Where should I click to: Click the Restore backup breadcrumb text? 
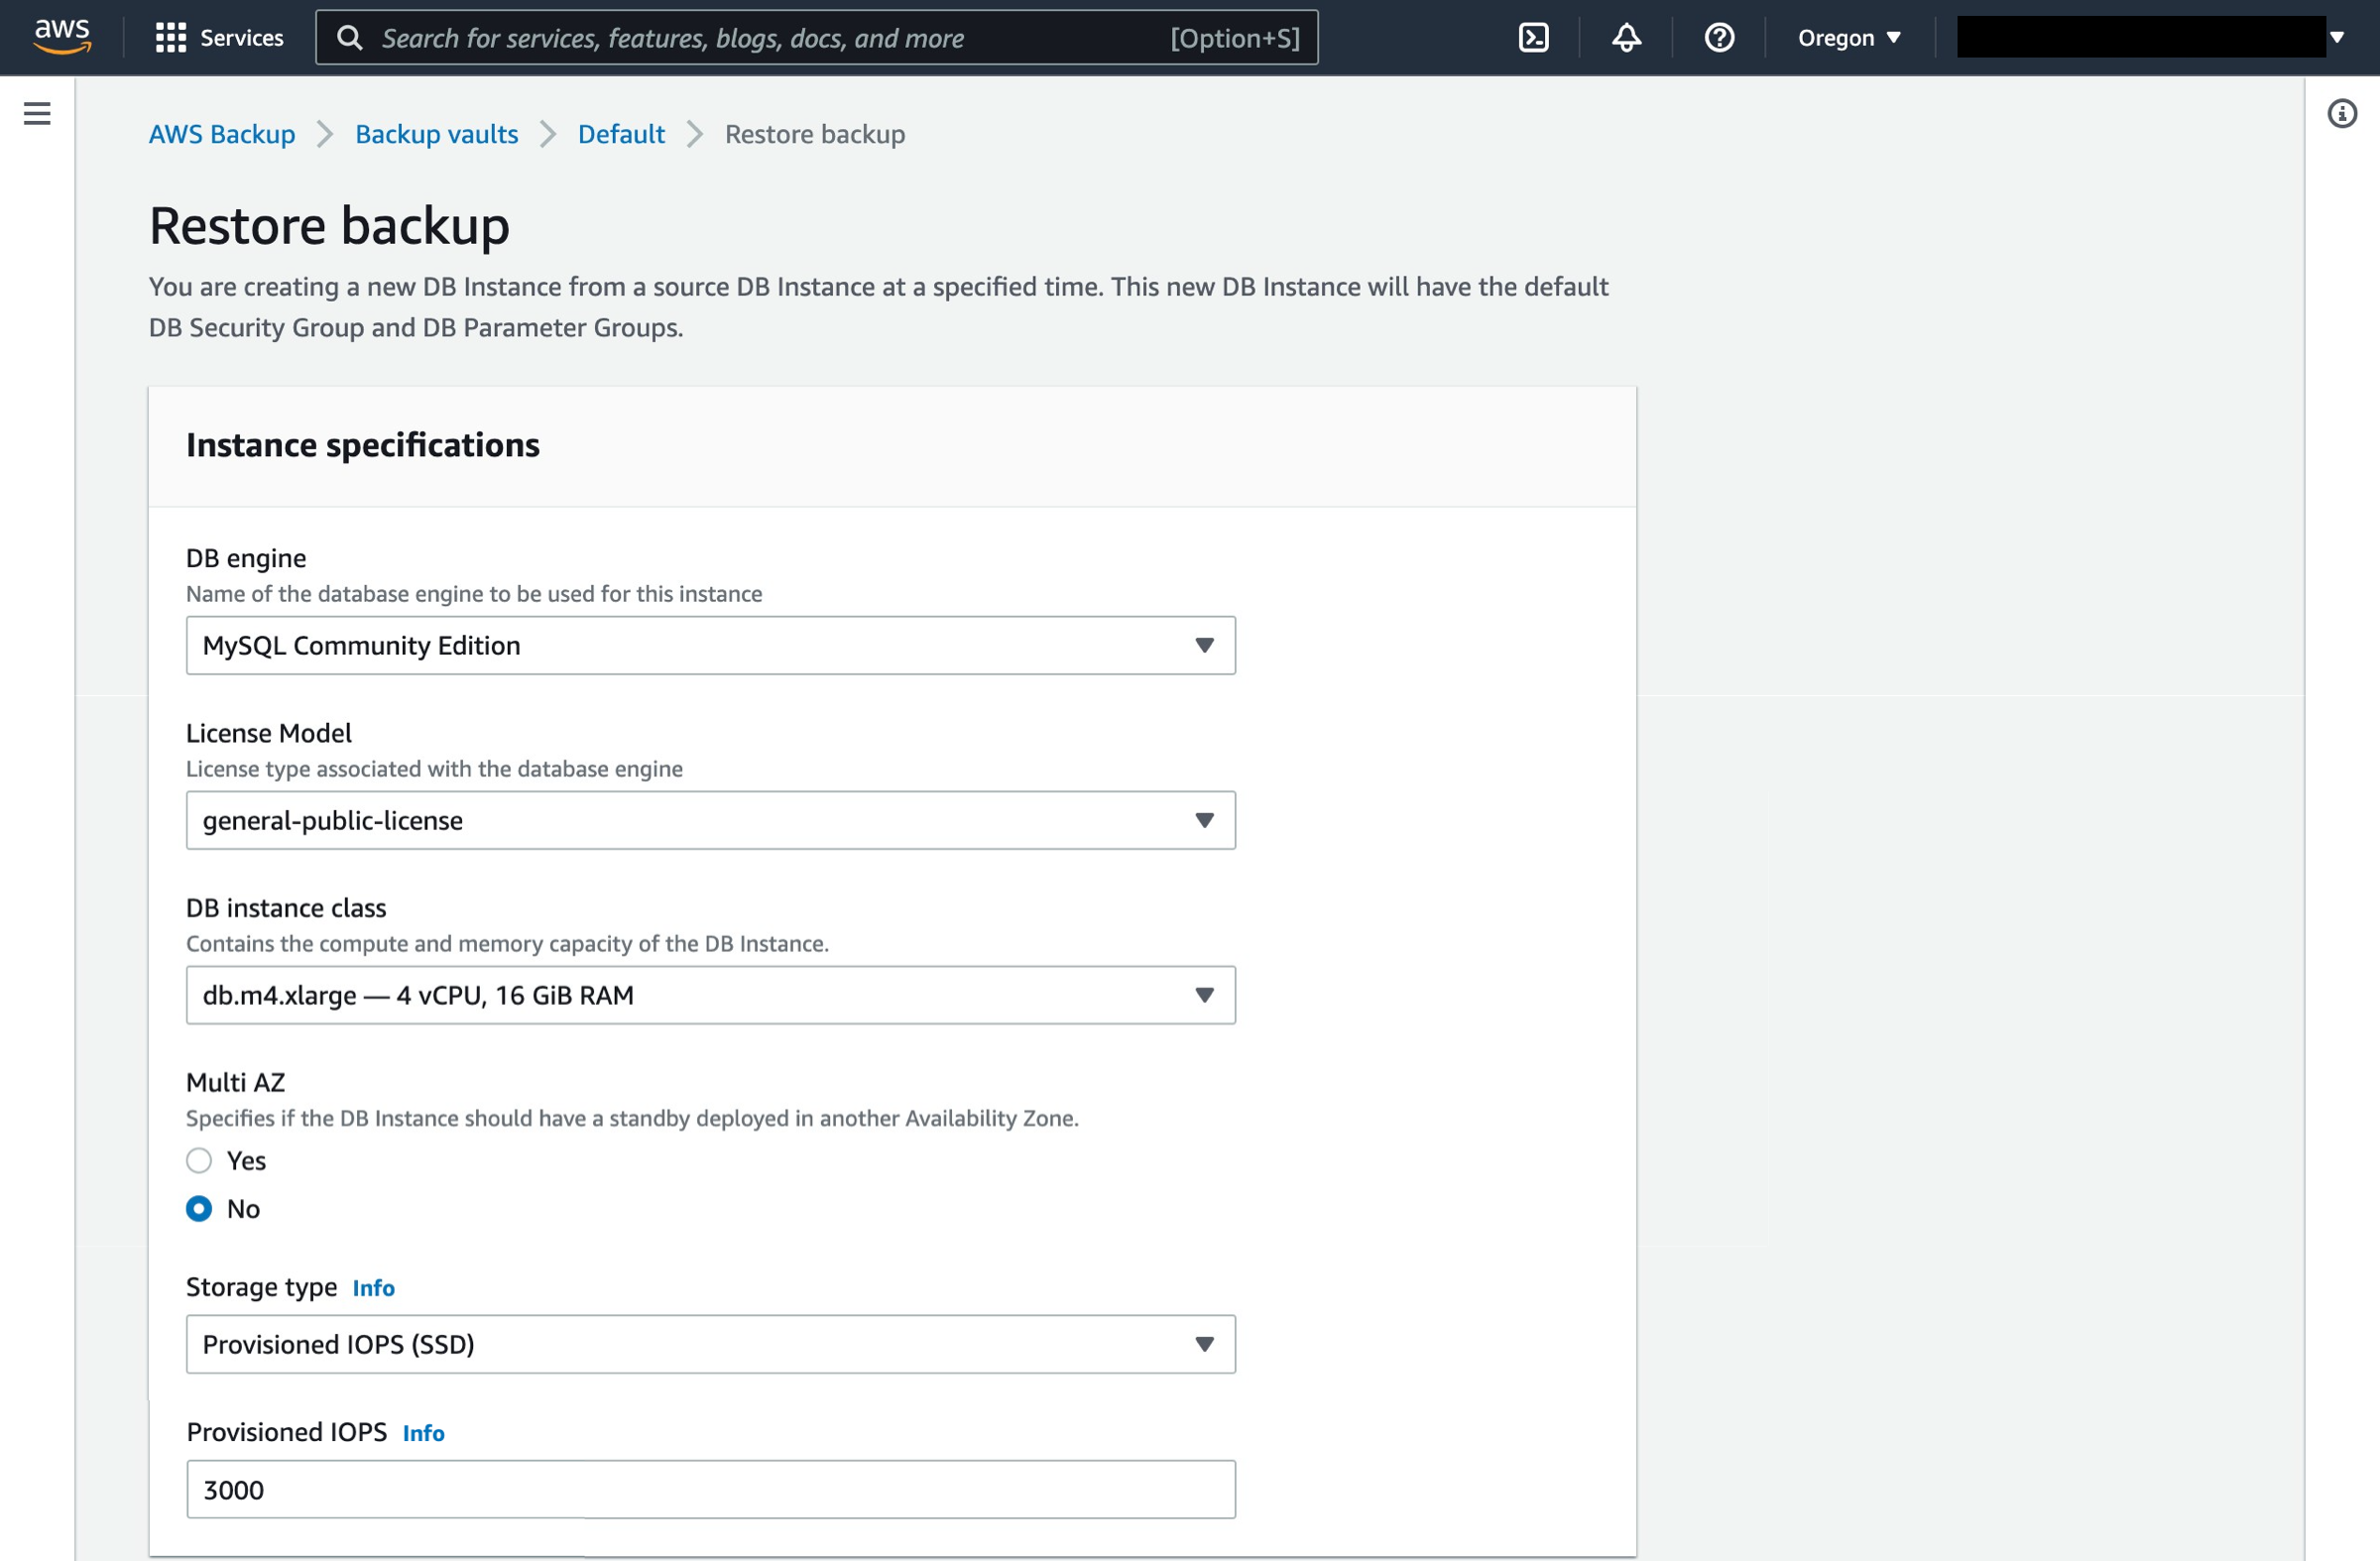point(815,134)
